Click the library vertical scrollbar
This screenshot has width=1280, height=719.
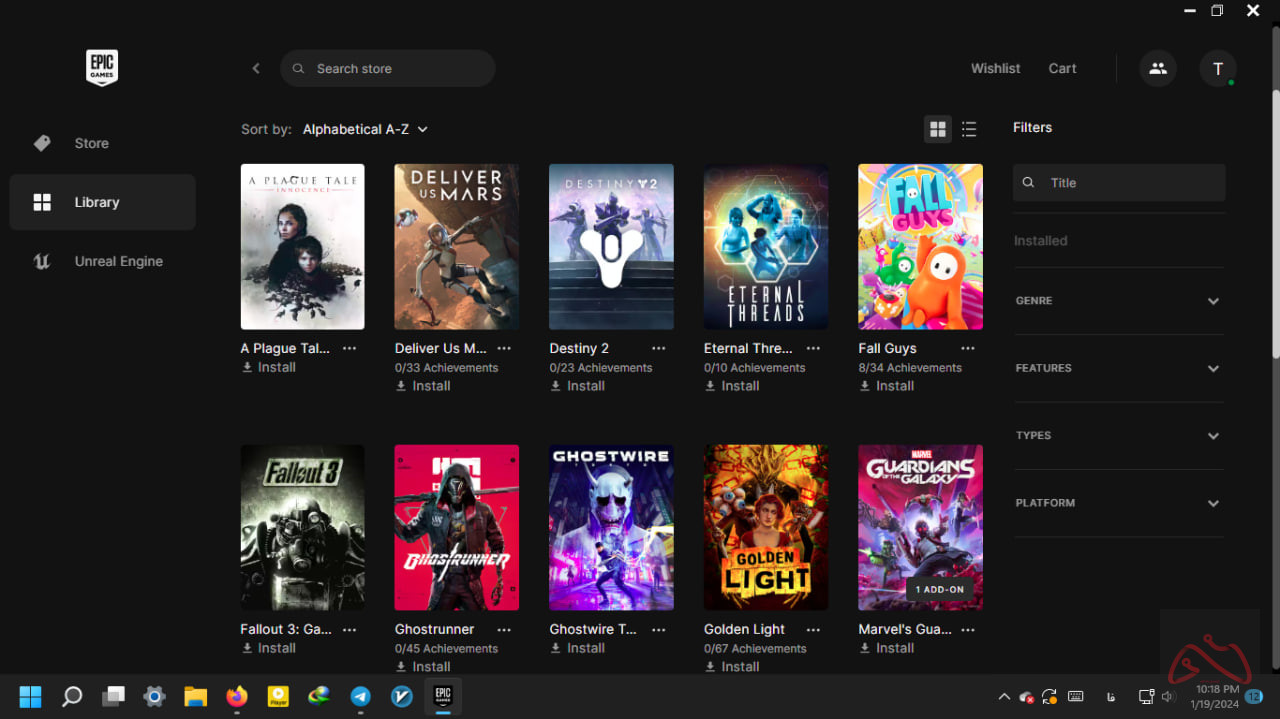coord(1274,200)
